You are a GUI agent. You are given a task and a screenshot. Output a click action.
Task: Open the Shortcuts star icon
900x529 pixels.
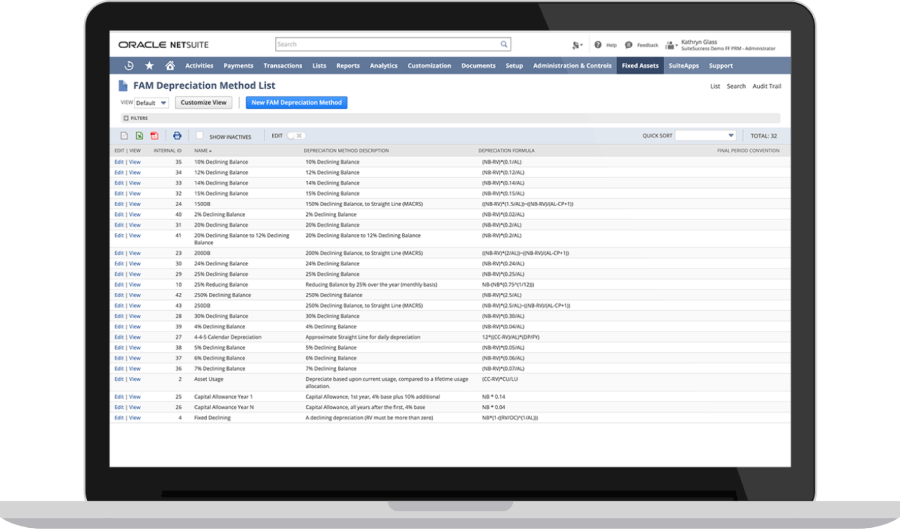(149, 65)
